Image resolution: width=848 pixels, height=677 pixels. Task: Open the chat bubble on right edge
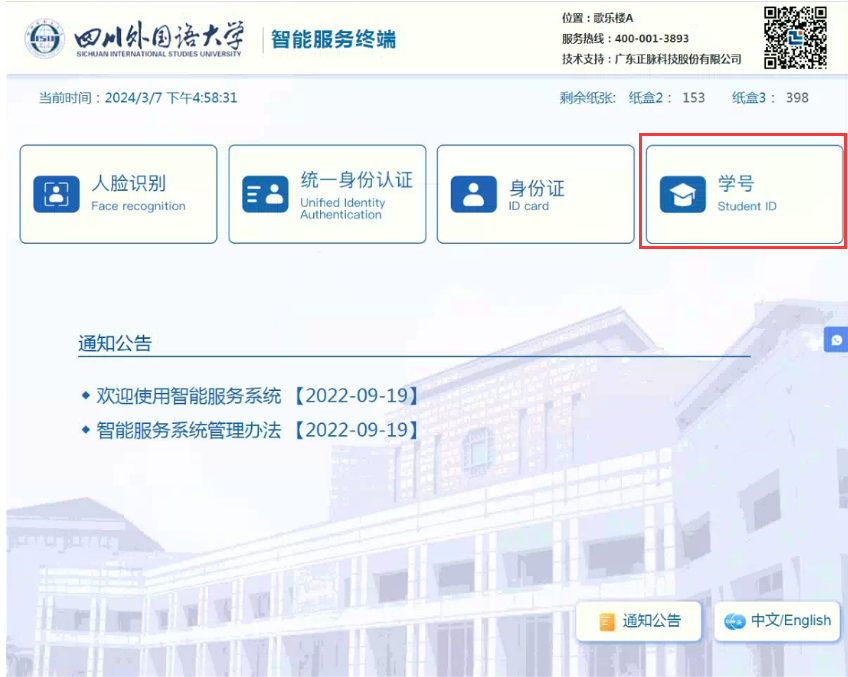(x=836, y=340)
